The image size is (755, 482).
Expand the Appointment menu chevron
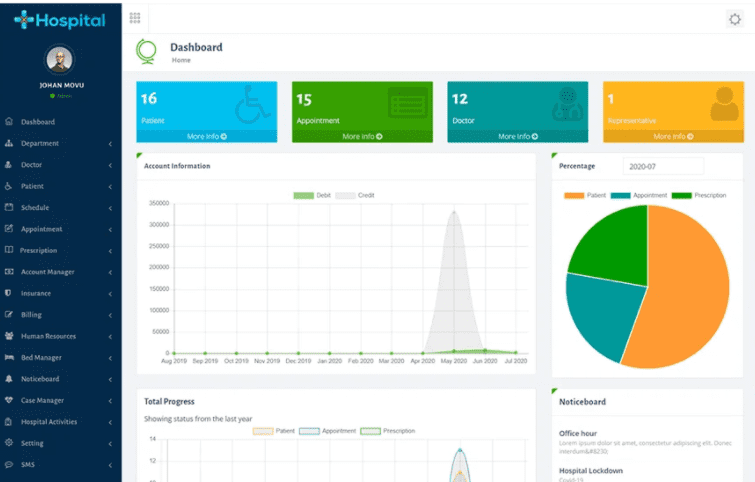[x=110, y=229]
